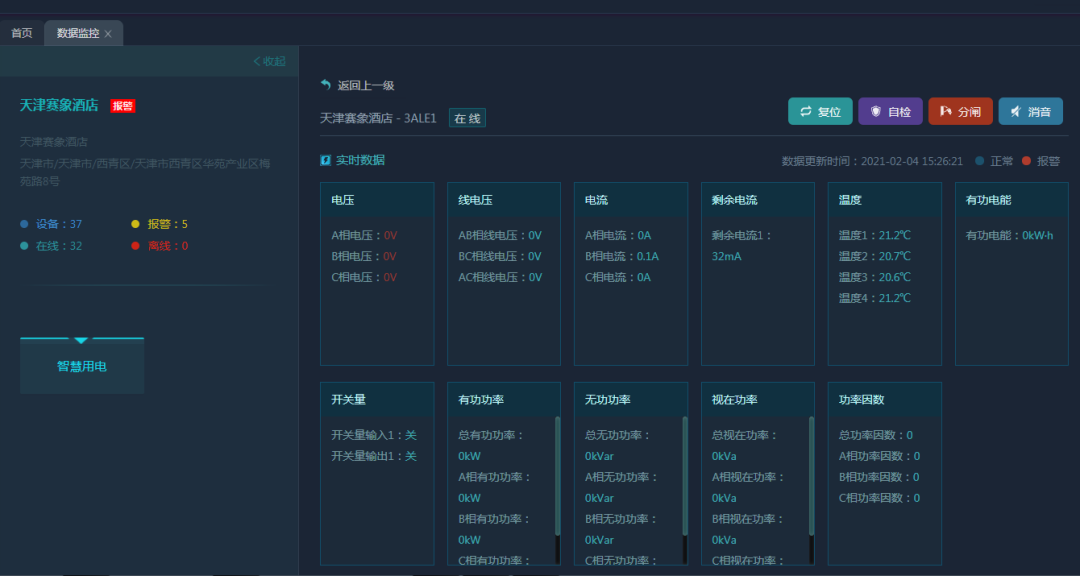Click the shield icon in 自检 button
Viewport: 1080px width, 576px height.
click(x=876, y=112)
